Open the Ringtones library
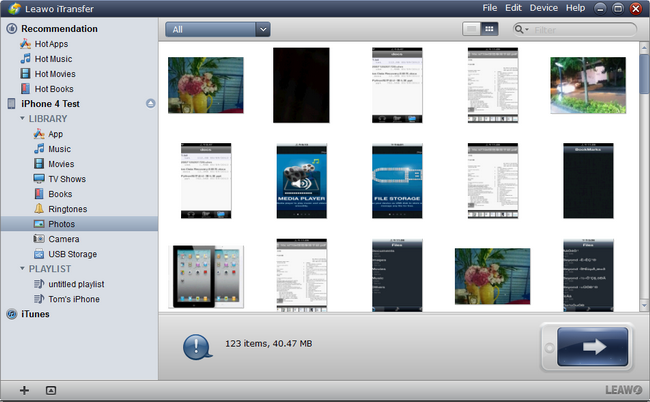 [68, 209]
